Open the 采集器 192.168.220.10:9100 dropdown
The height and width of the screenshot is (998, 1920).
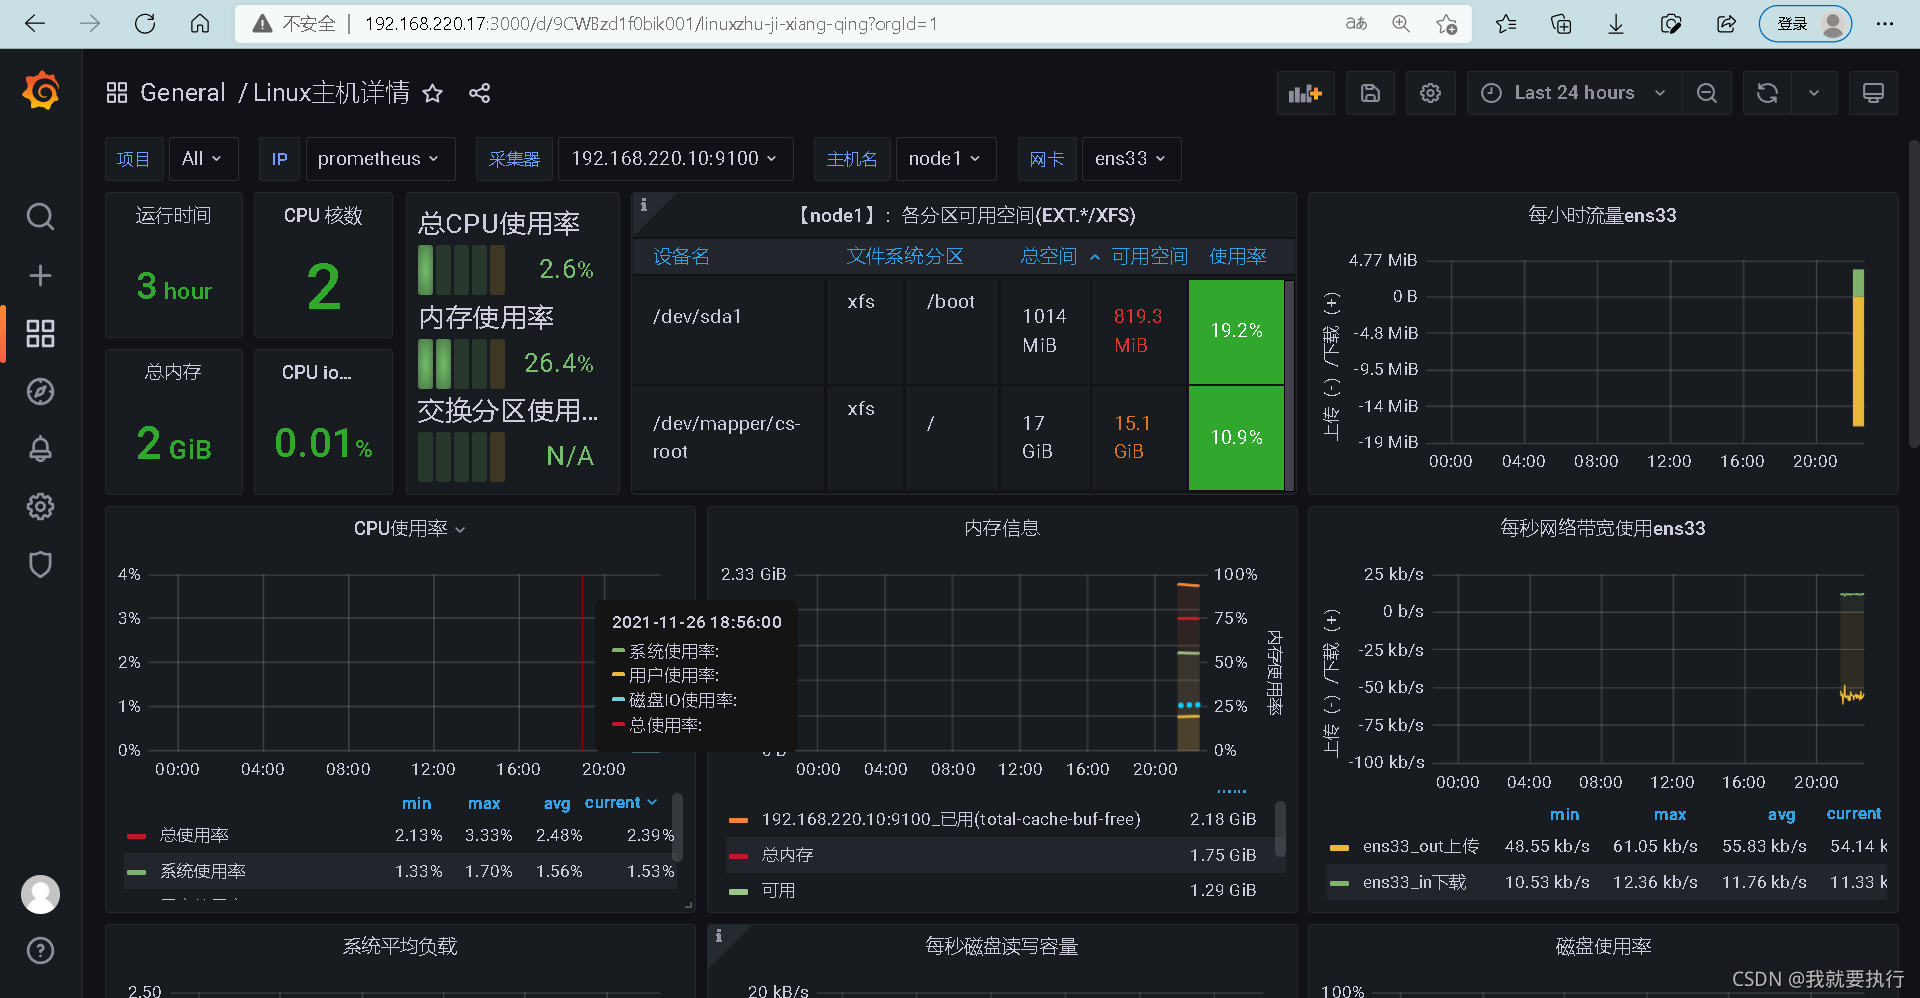(x=675, y=159)
